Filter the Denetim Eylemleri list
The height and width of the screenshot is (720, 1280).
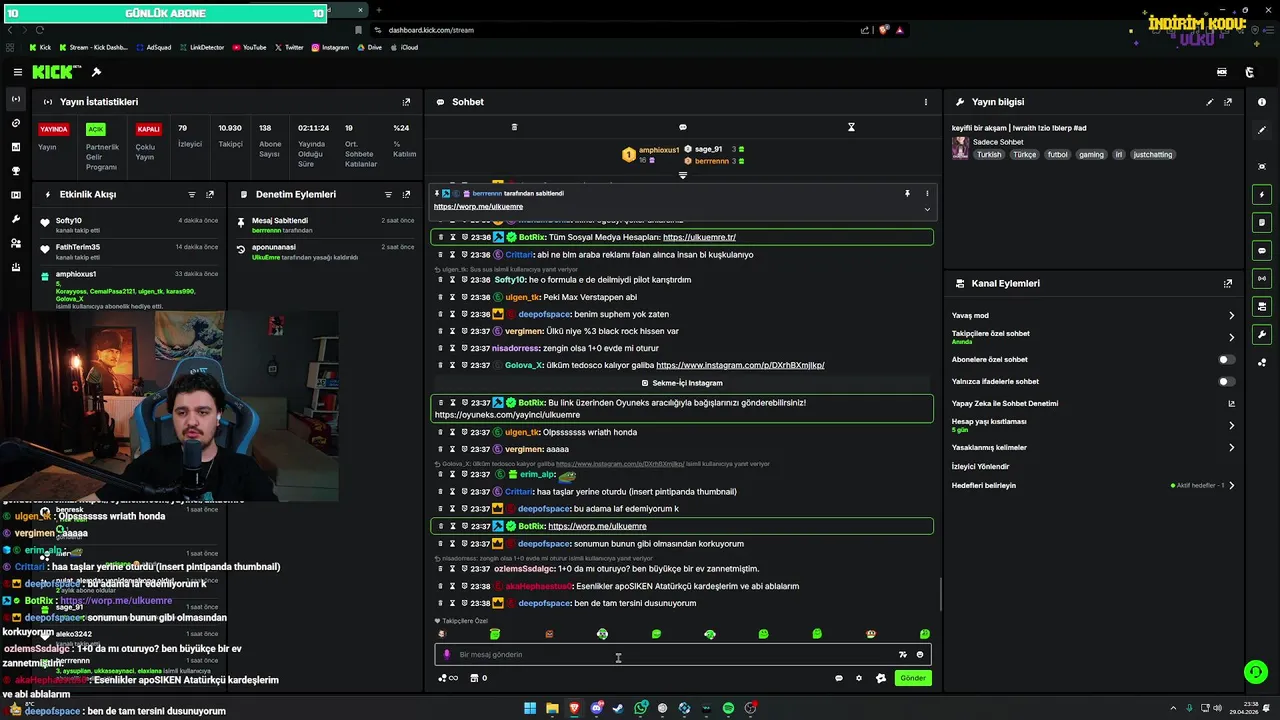tap(388, 194)
